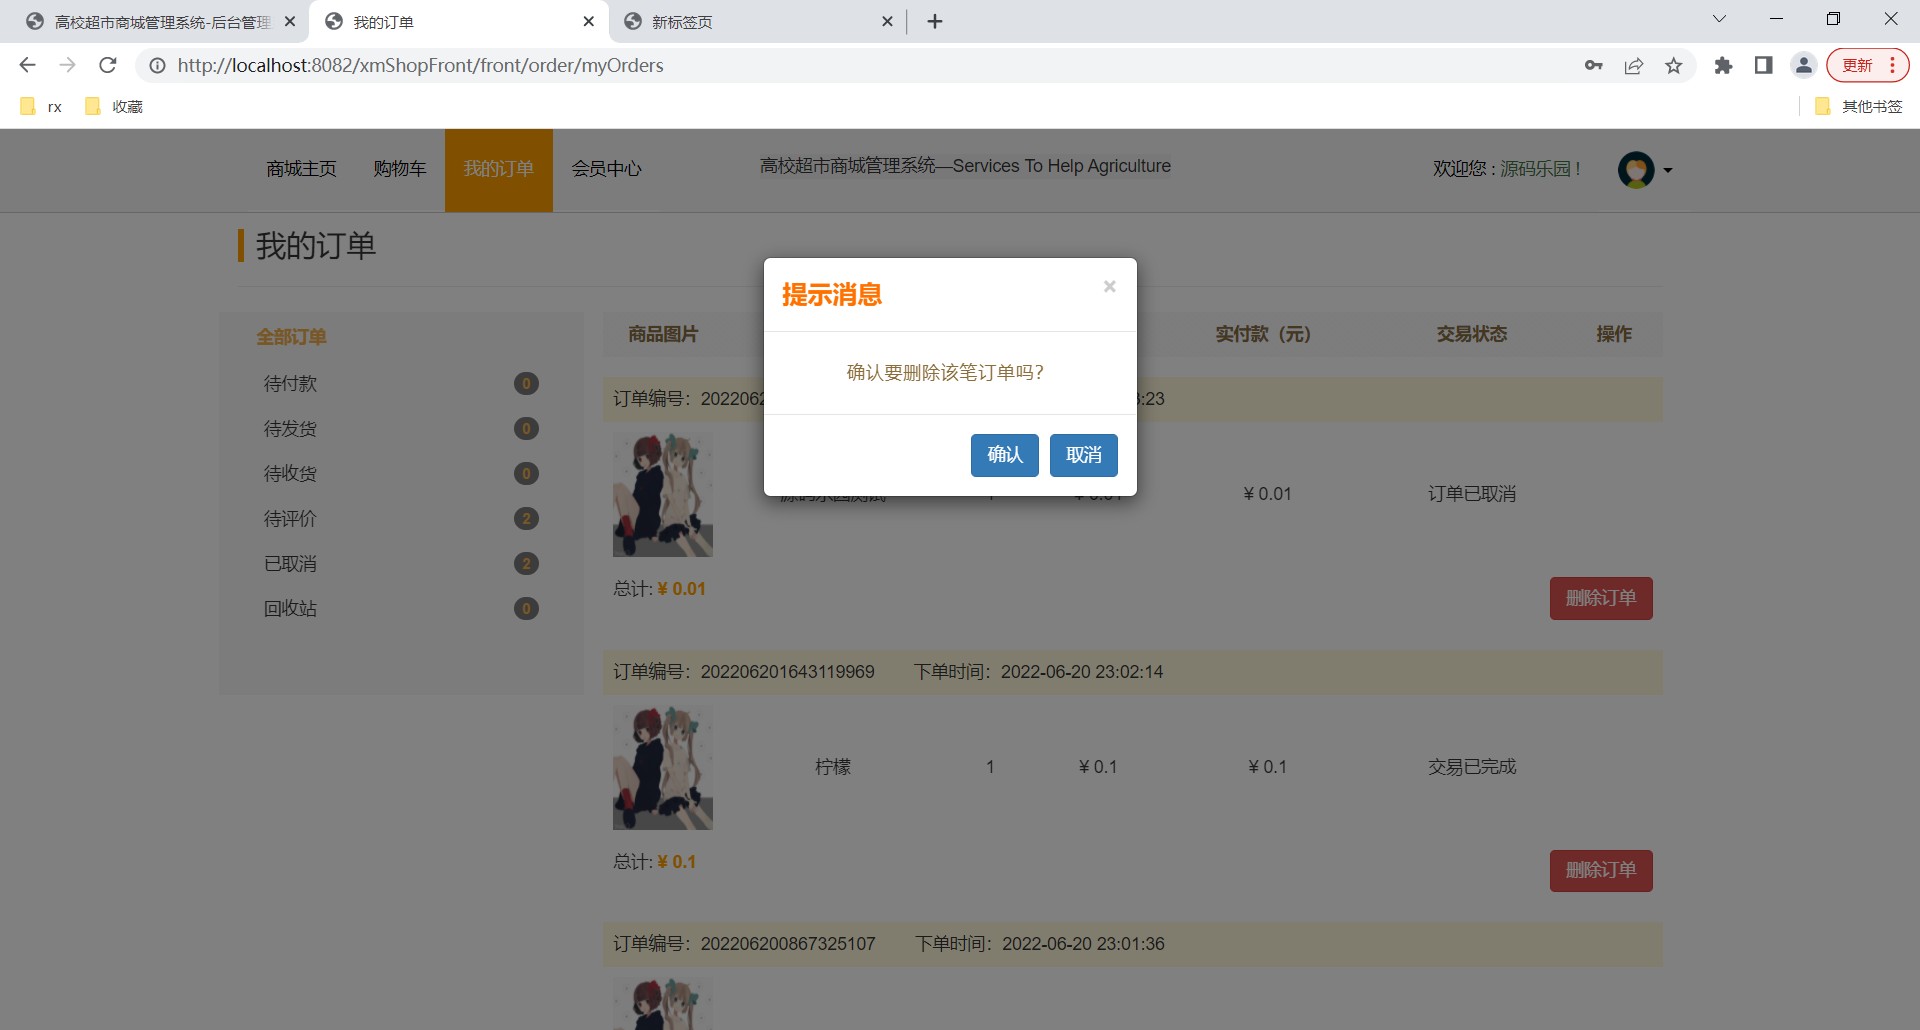
Task: Click the page reload icon
Action: (108, 65)
